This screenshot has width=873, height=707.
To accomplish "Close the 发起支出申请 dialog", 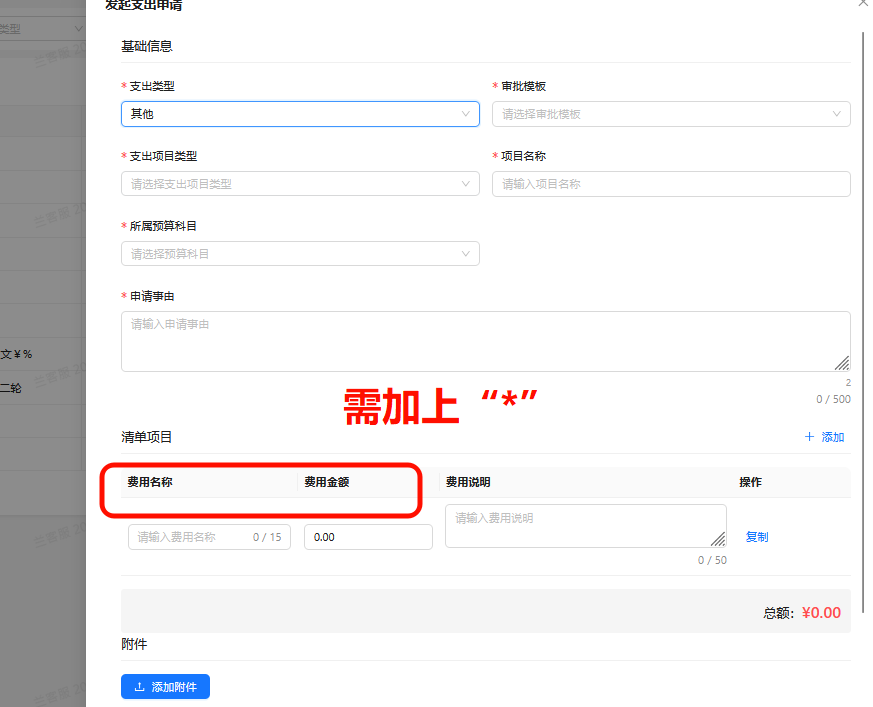I will (863, 4).
